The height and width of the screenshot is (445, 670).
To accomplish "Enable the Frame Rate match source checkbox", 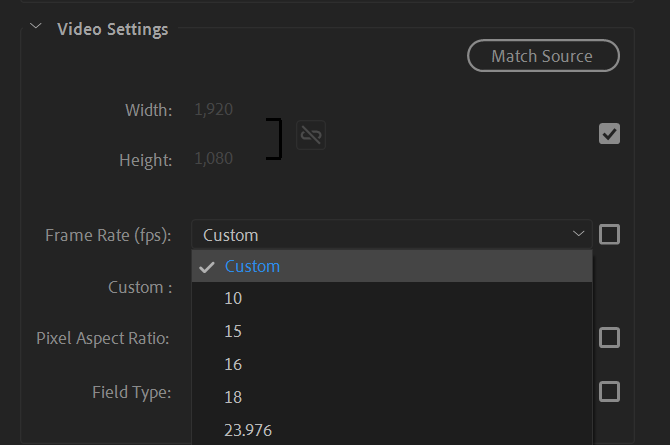I will [609, 235].
